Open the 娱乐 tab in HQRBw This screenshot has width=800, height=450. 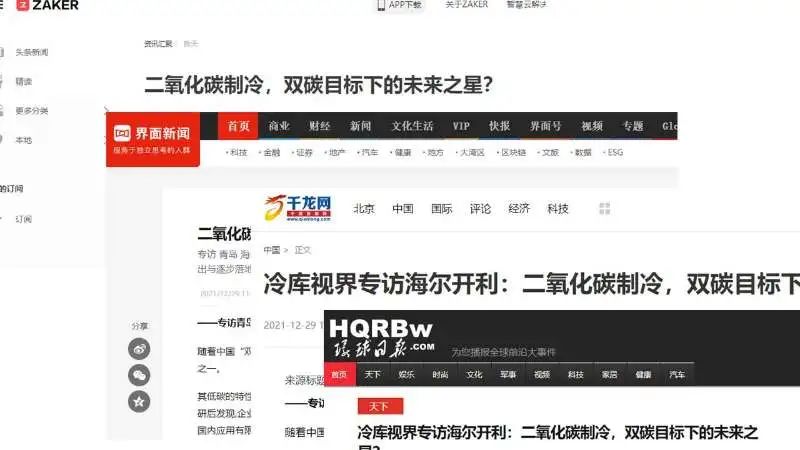[406, 374]
